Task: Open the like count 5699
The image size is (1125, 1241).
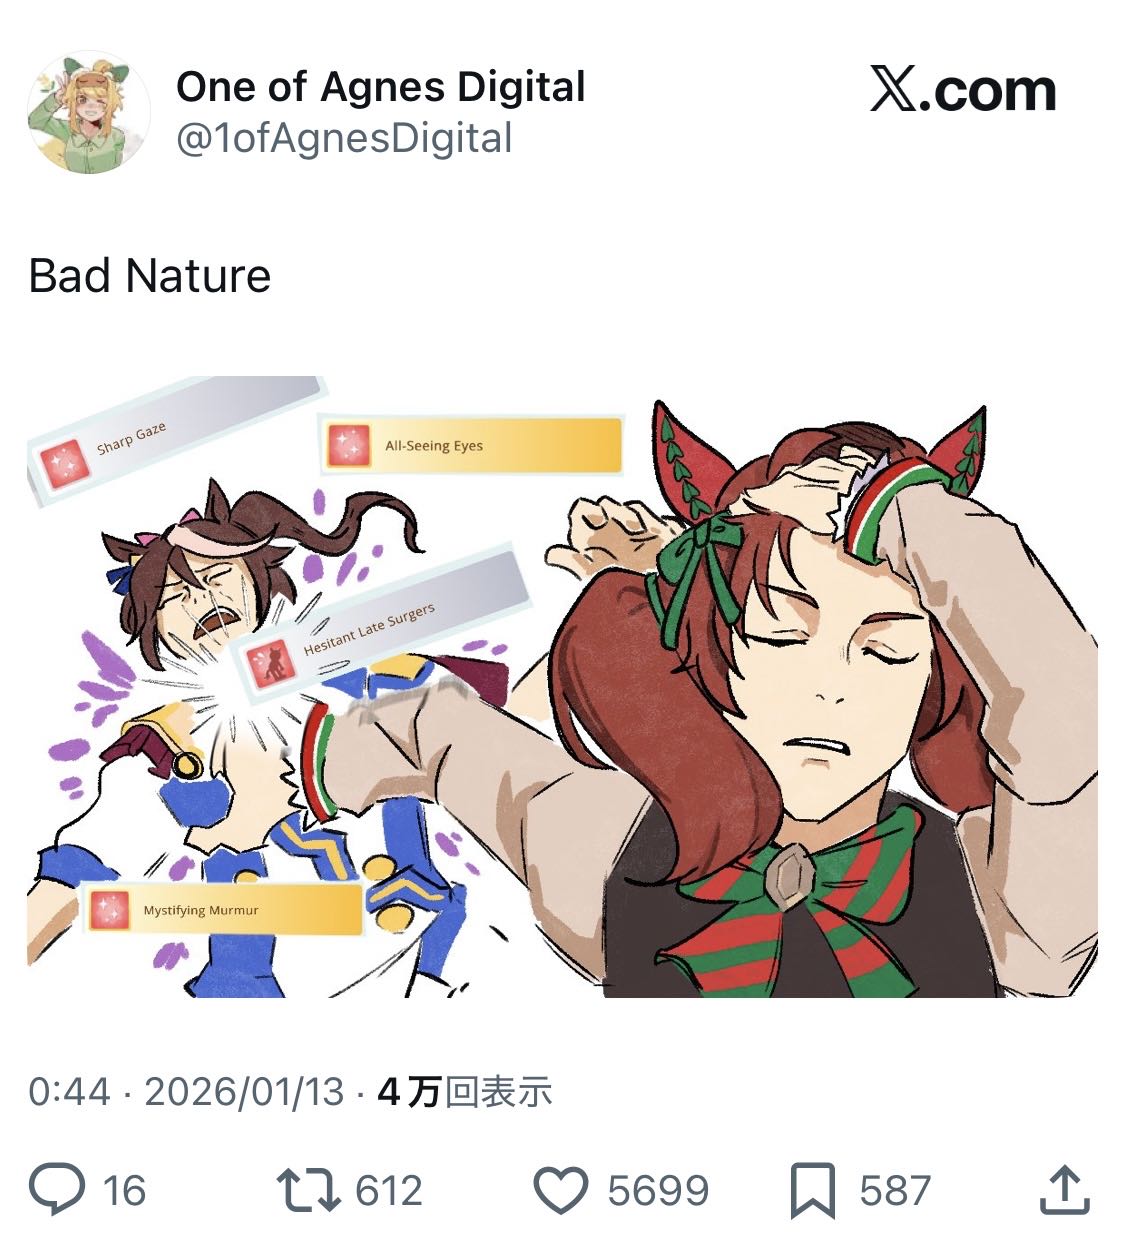Action: (658, 1191)
